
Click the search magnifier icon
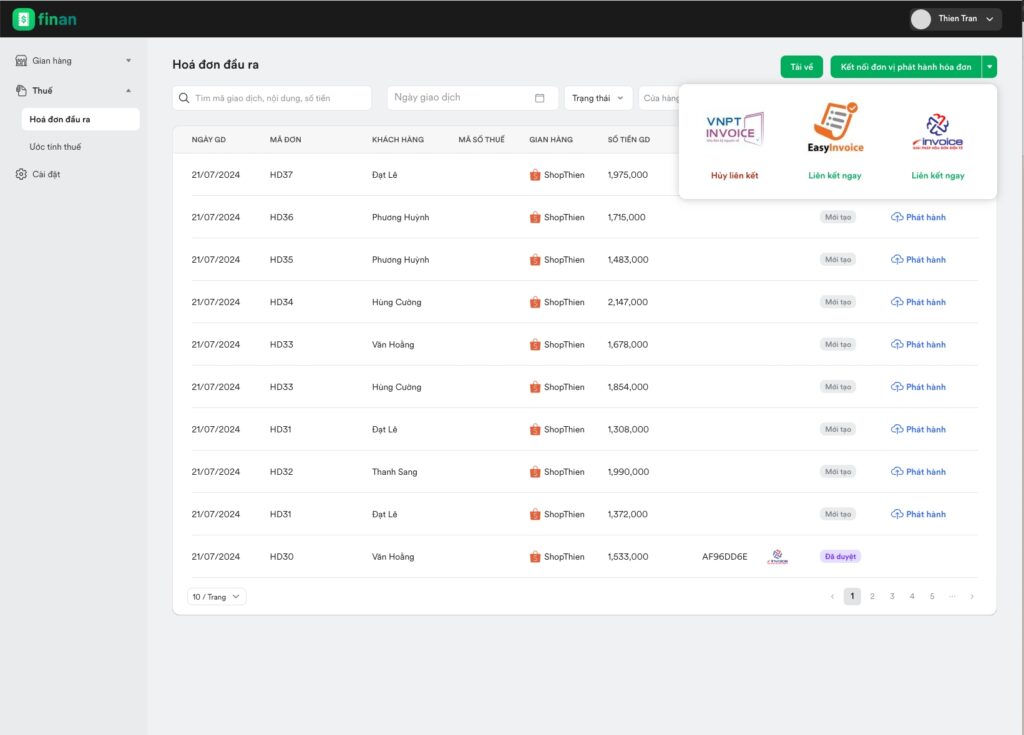point(184,98)
